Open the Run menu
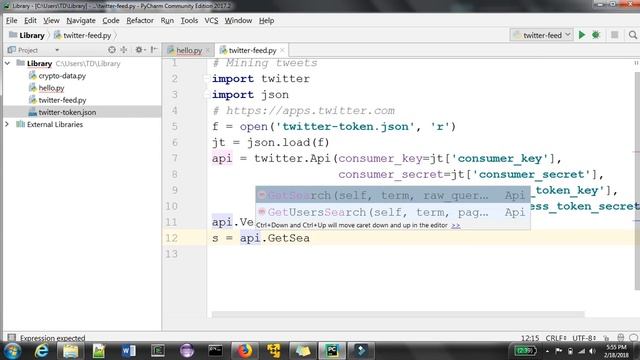This screenshot has height=360, width=640. [x=167, y=20]
